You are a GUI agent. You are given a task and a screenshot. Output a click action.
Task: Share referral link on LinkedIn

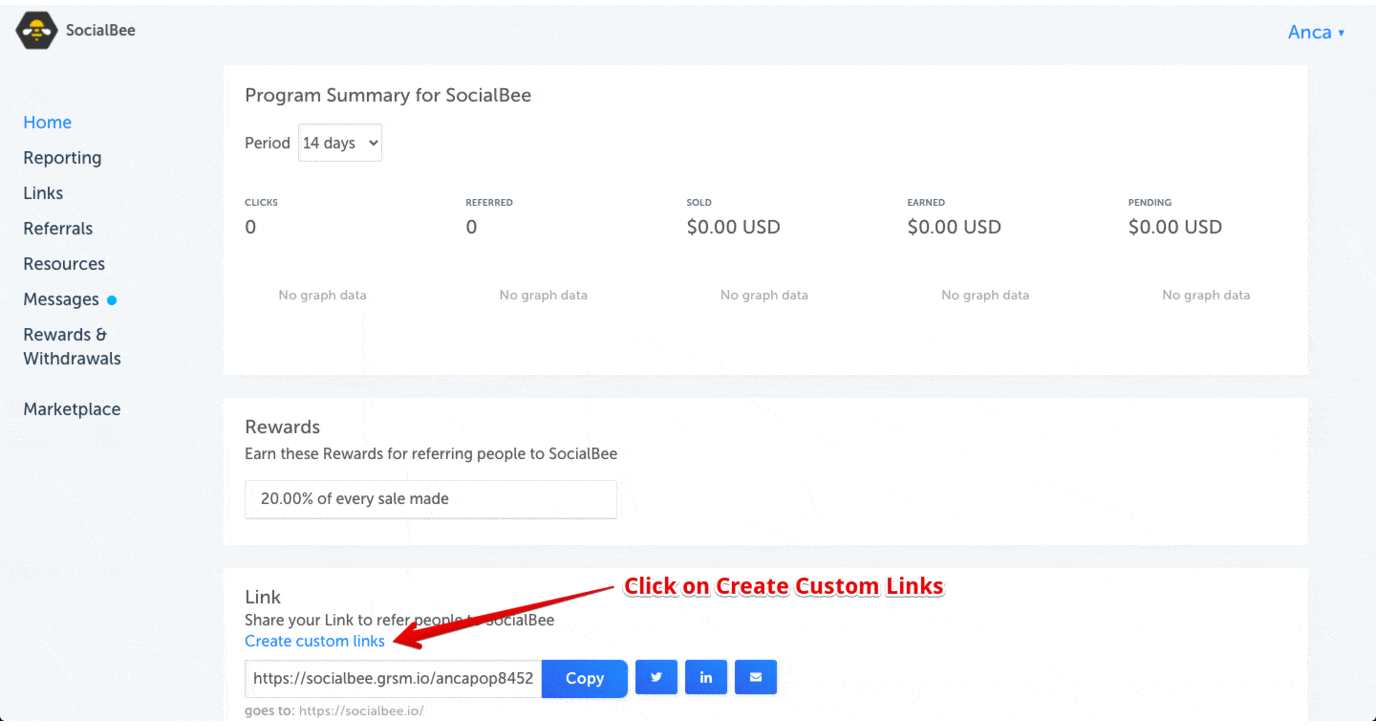tap(706, 677)
